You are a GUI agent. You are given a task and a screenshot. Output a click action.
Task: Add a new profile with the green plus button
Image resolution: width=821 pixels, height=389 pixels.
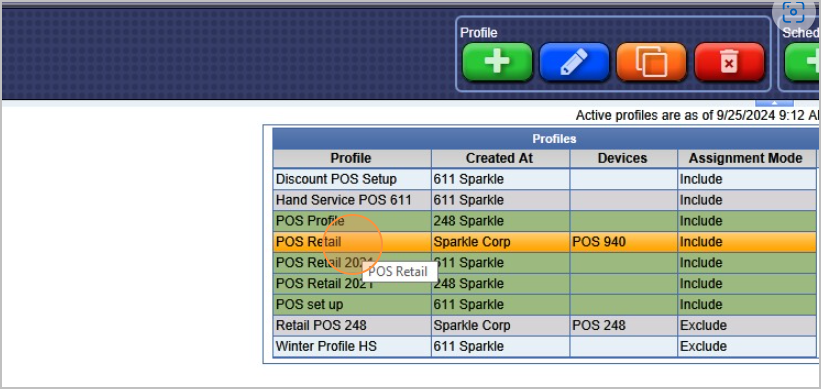coord(497,62)
